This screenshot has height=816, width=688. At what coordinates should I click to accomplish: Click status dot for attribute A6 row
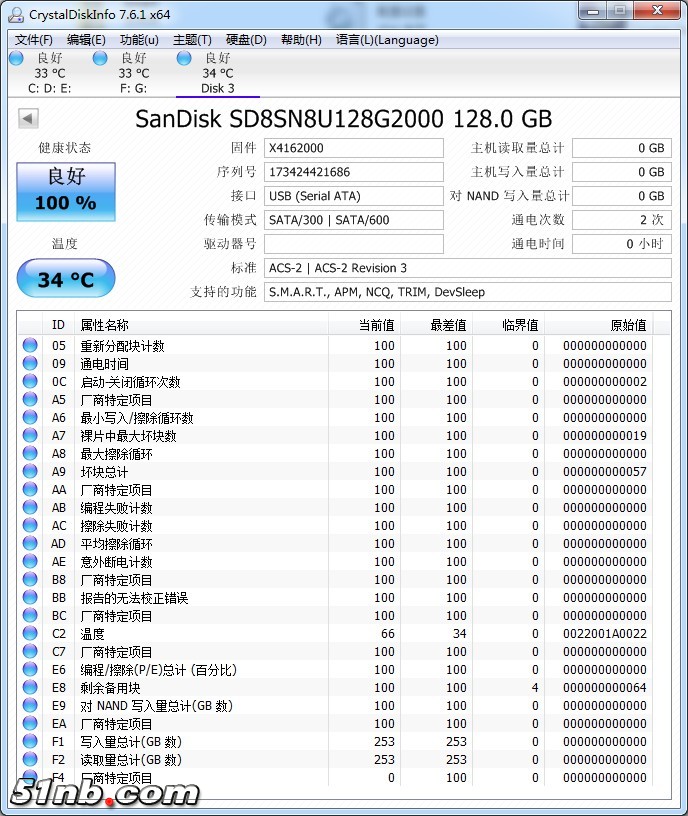pyautogui.click(x=30, y=417)
